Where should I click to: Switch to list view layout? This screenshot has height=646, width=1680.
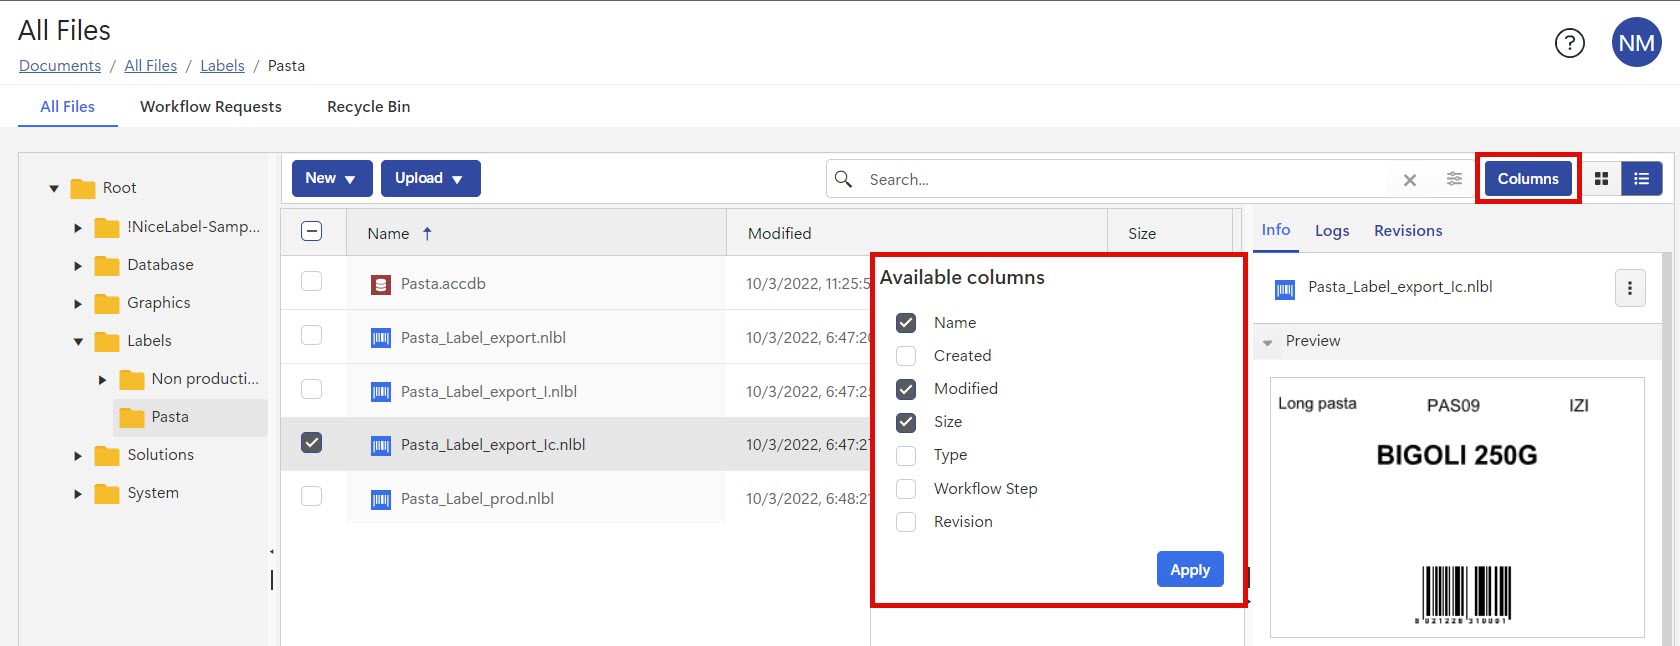tap(1641, 179)
